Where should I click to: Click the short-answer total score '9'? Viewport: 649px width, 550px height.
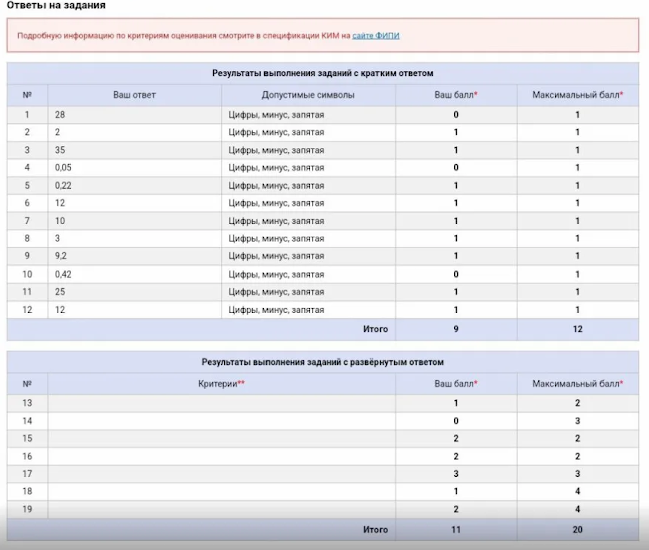coord(456,329)
